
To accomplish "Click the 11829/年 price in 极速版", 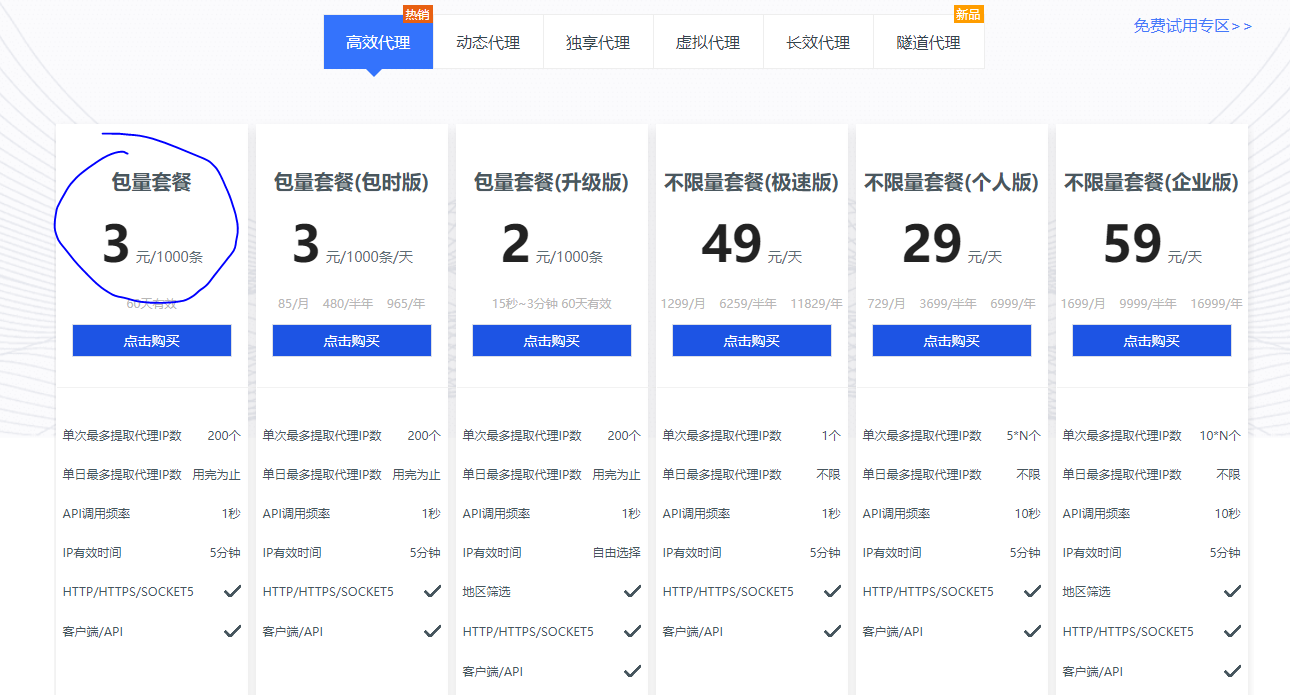I will (816, 303).
